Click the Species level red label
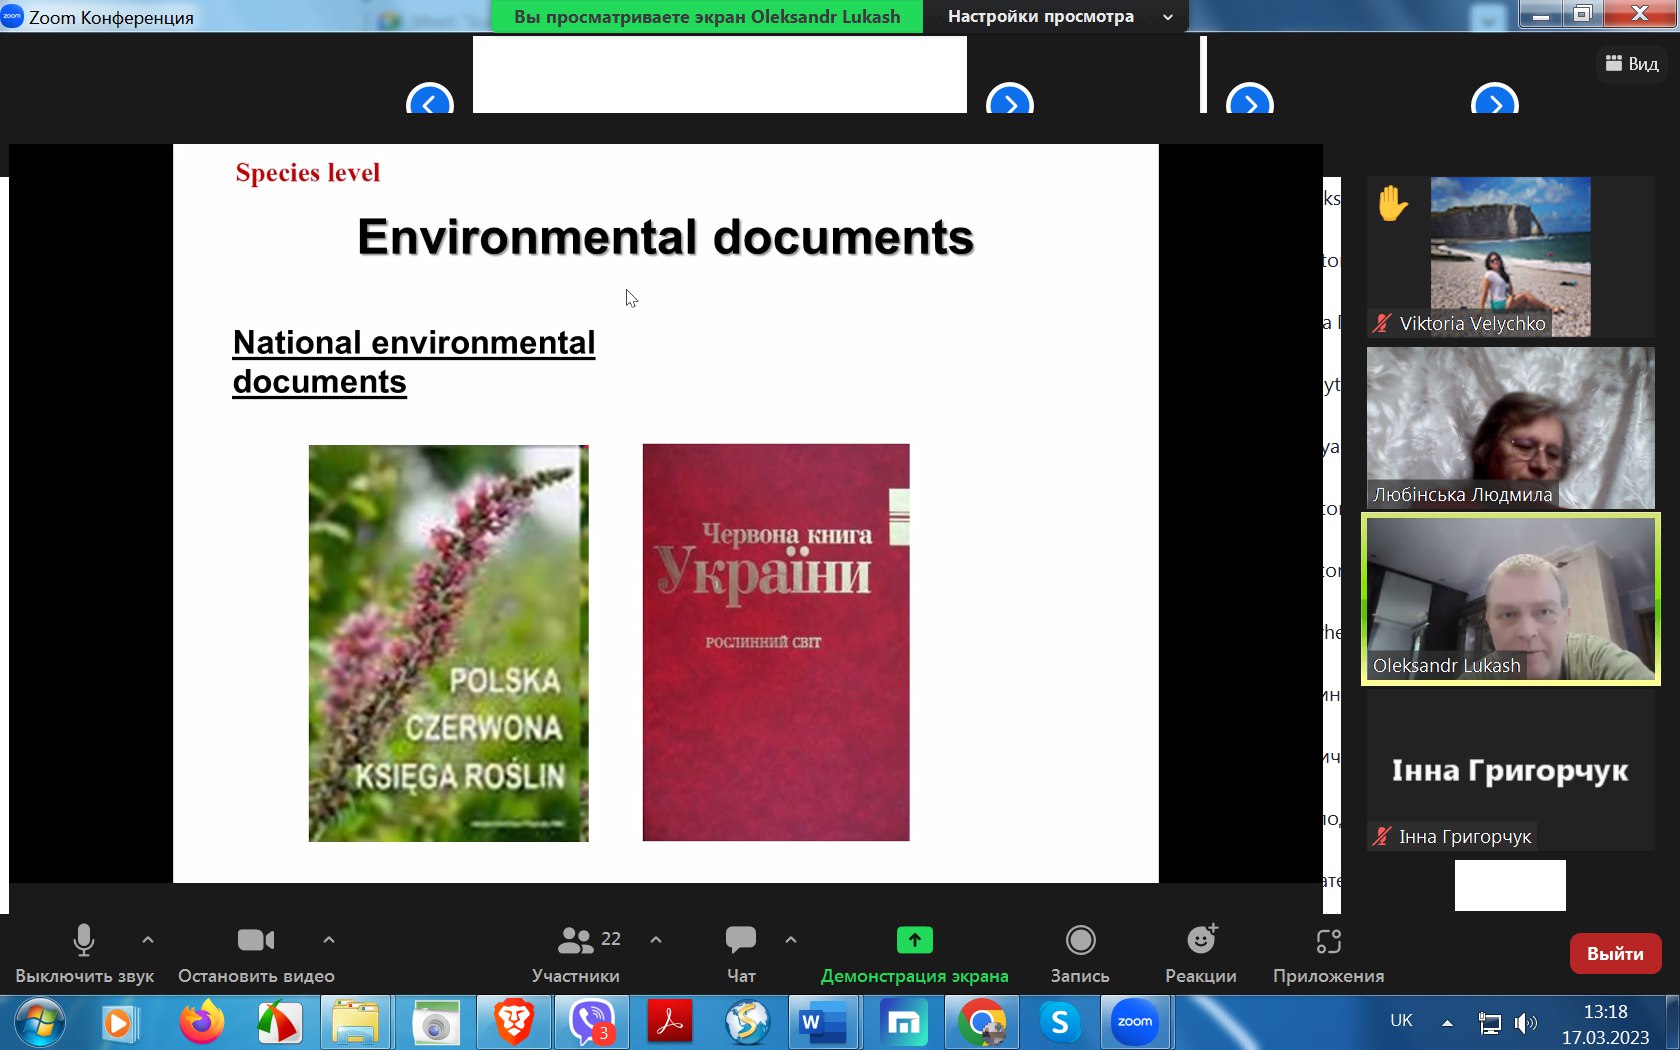 click(308, 173)
